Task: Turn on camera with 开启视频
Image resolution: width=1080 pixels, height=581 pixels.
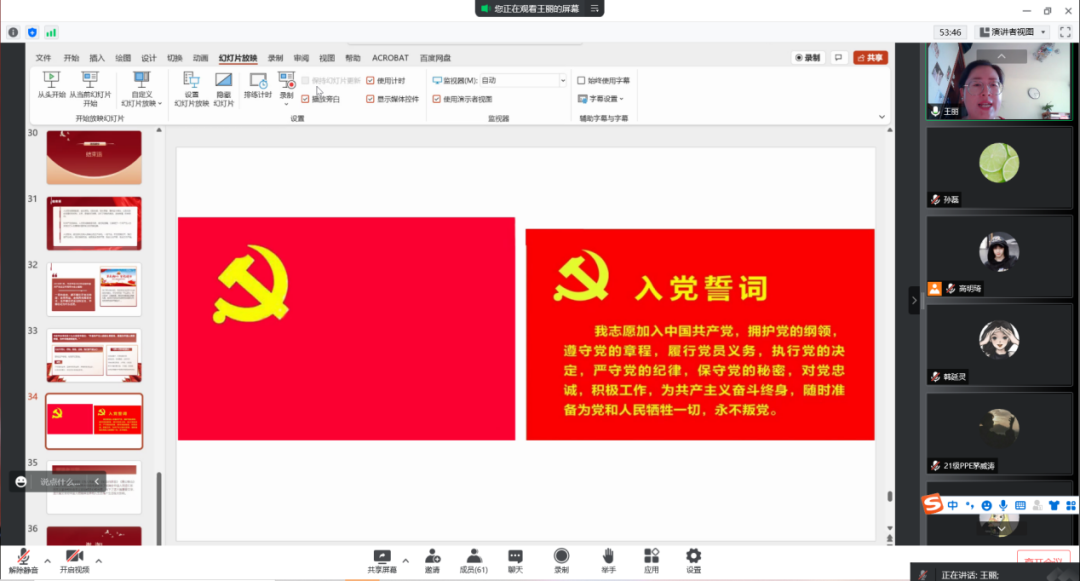Action: (74, 557)
